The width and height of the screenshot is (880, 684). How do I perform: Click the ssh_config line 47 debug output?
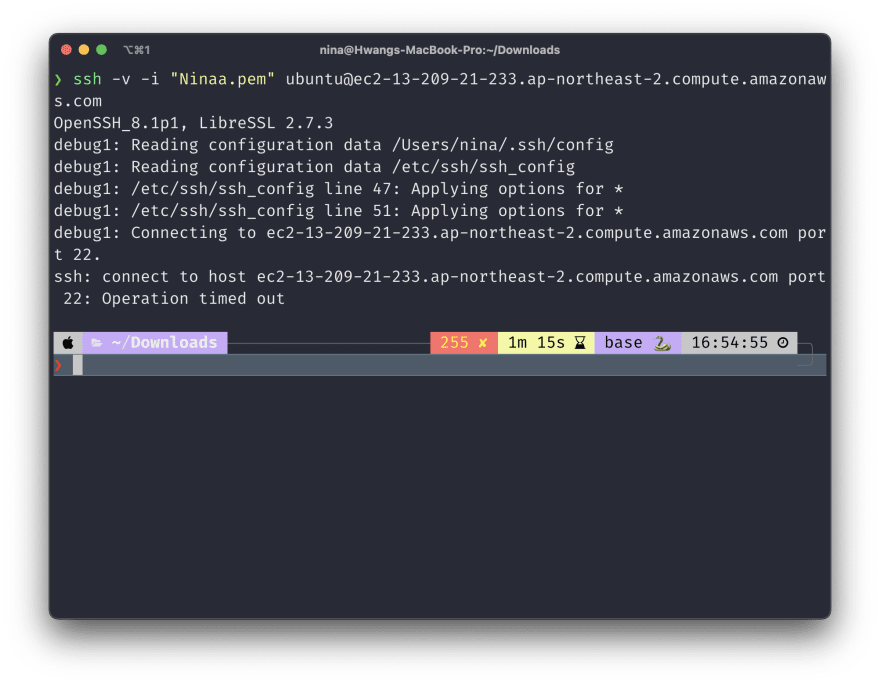coord(338,189)
